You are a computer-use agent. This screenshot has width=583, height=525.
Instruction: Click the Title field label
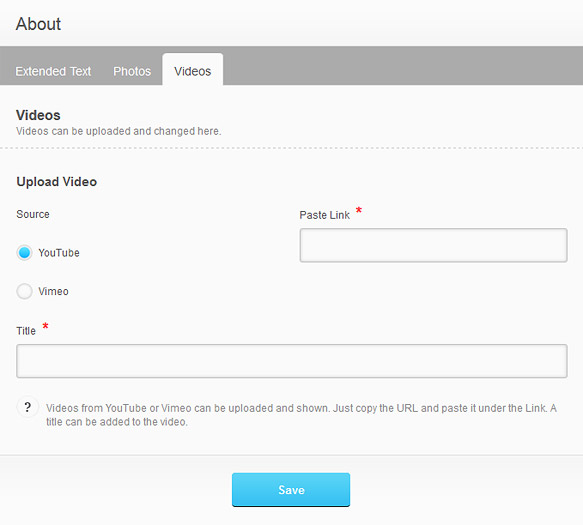[26, 331]
